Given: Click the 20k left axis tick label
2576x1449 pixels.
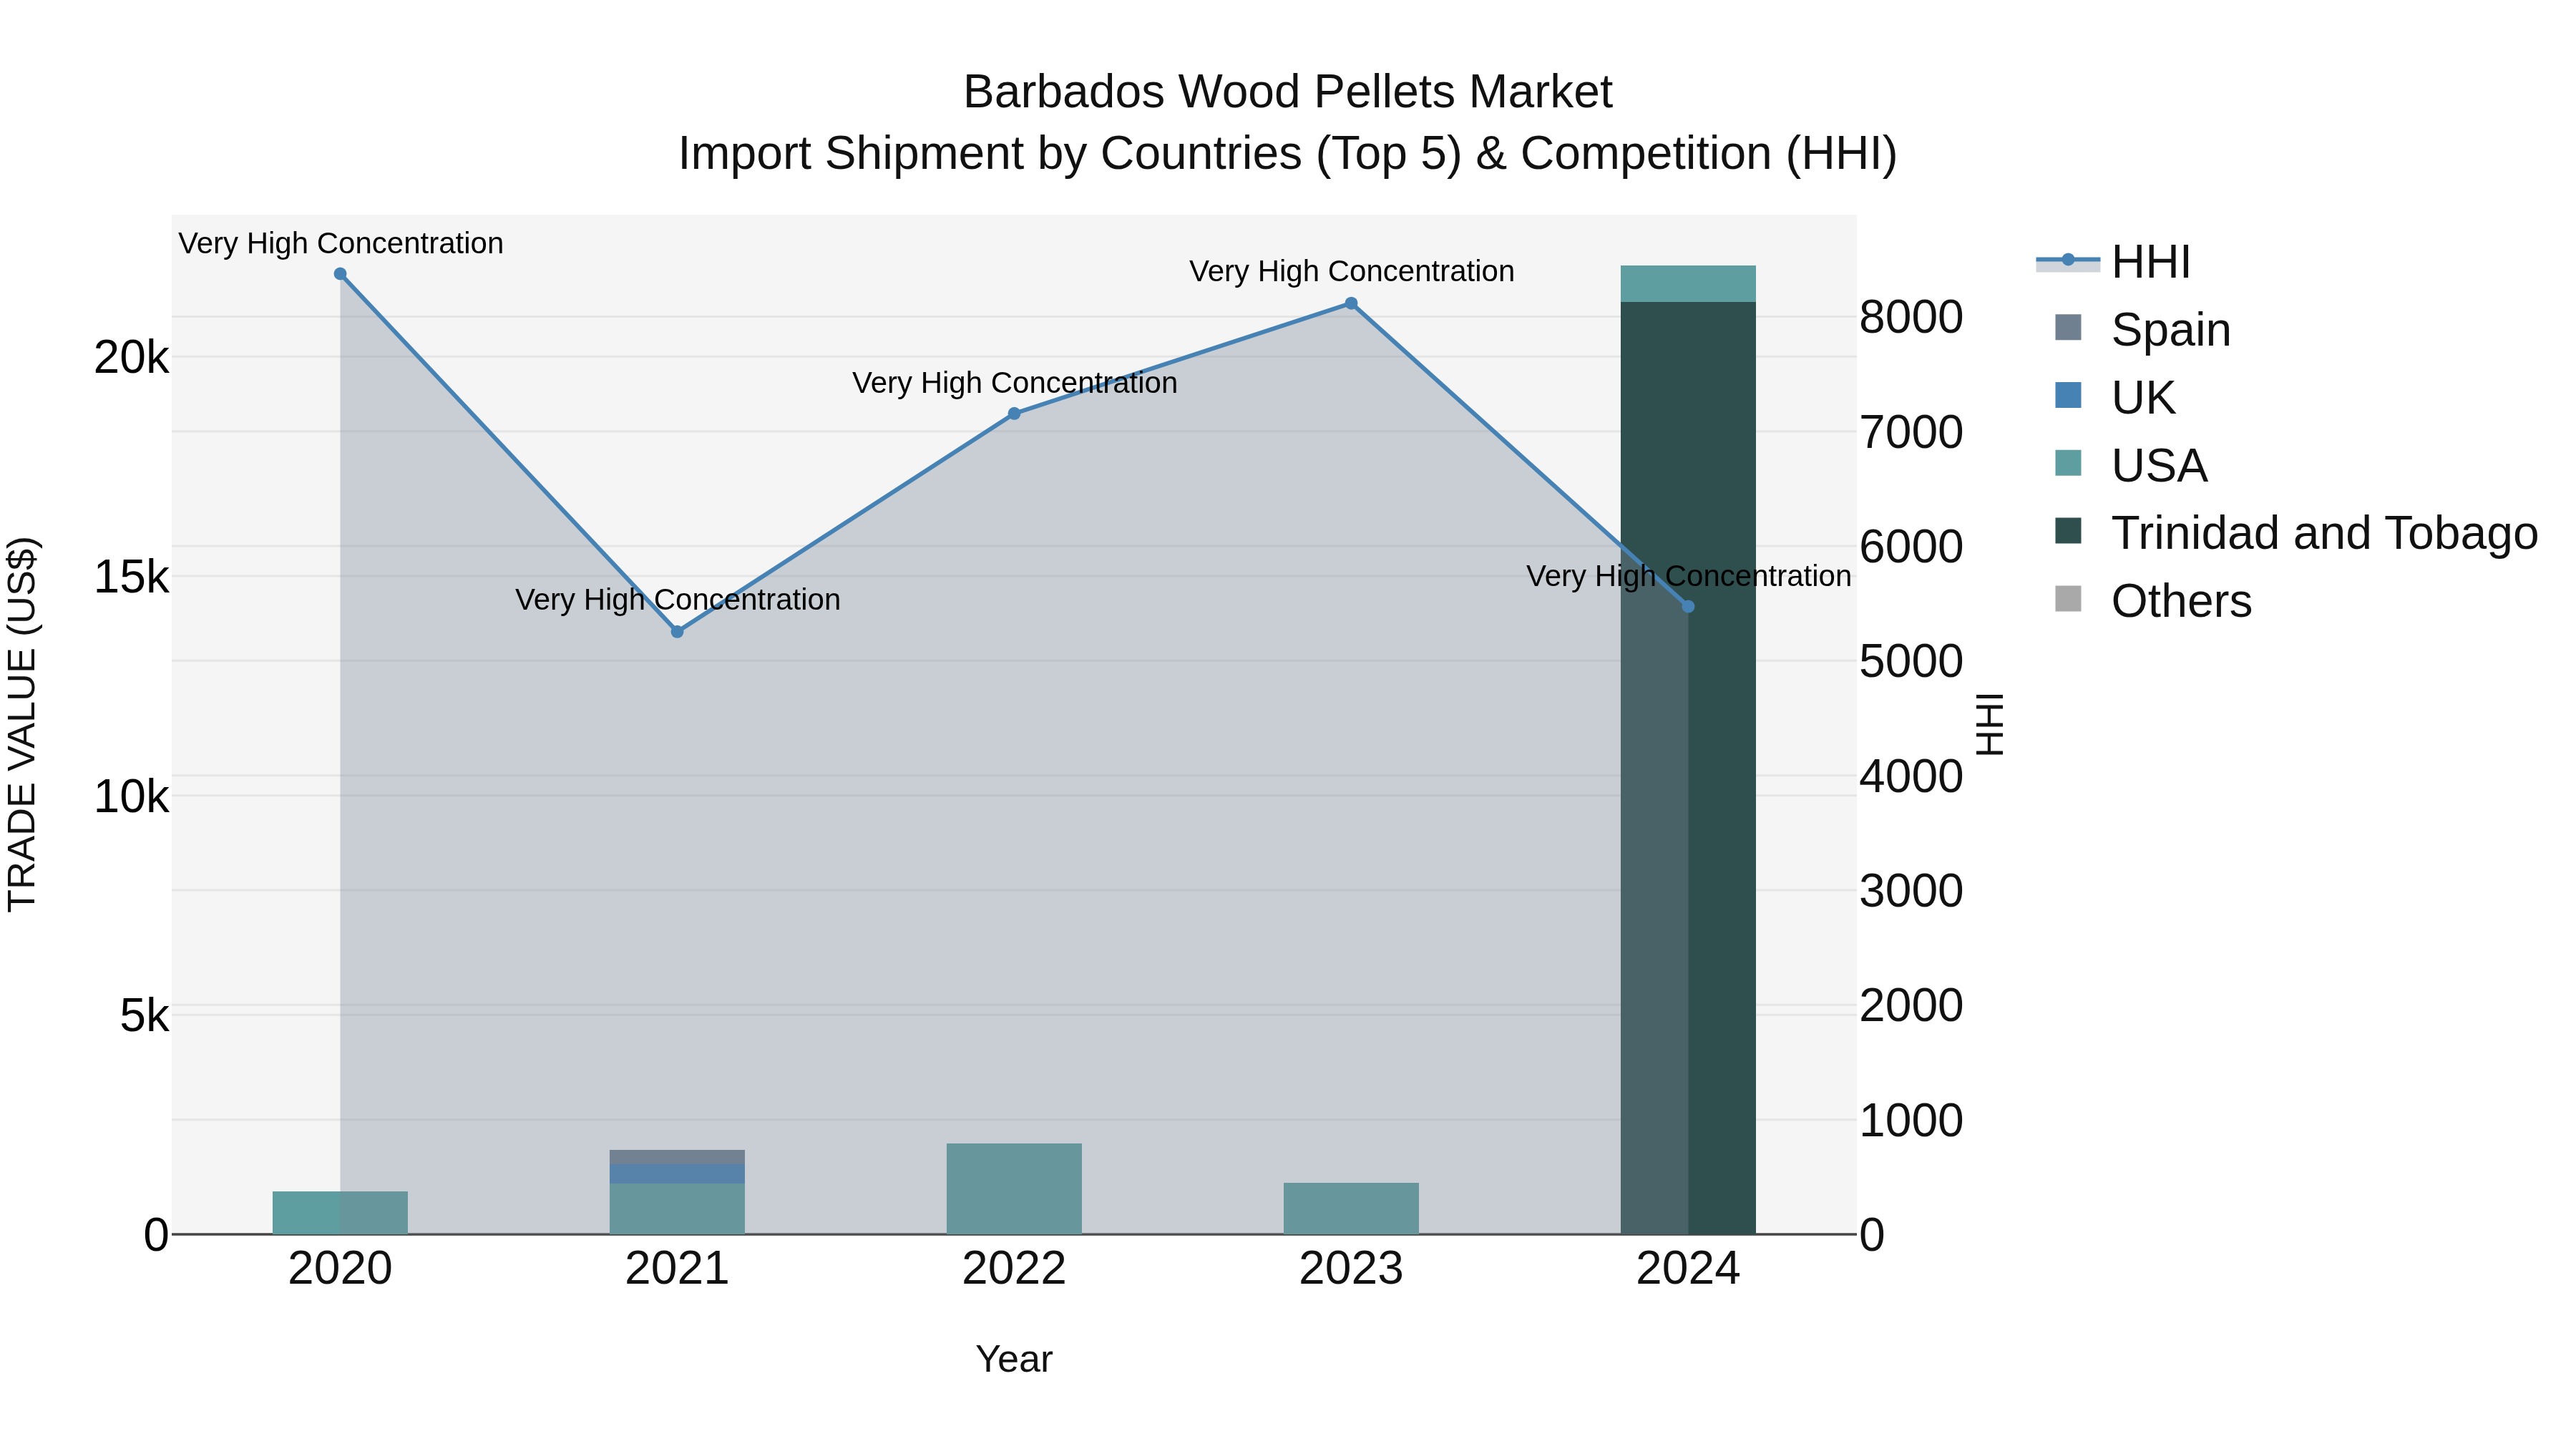Looking at the screenshot, I should pos(132,357).
